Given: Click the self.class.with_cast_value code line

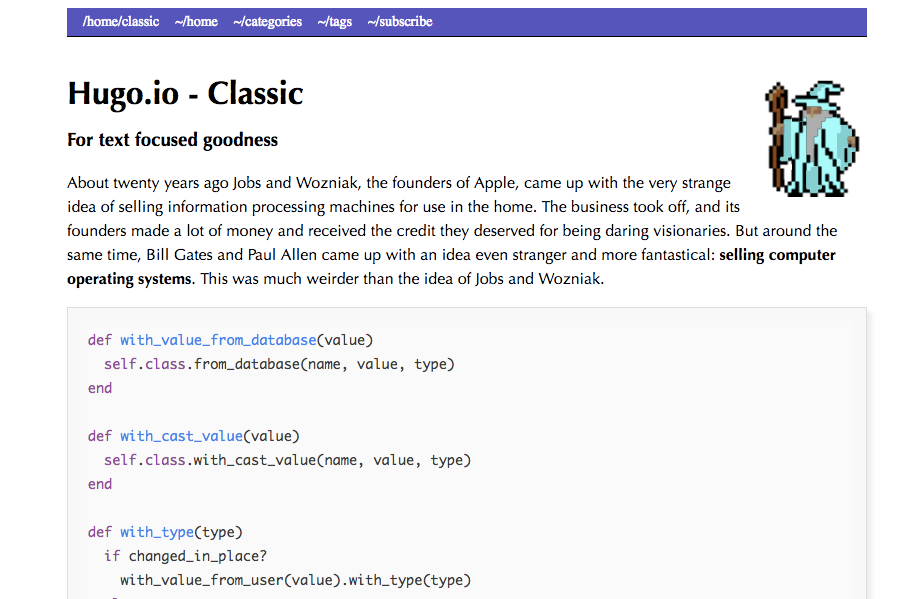Looking at the screenshot, I should [x=287, y=460].
